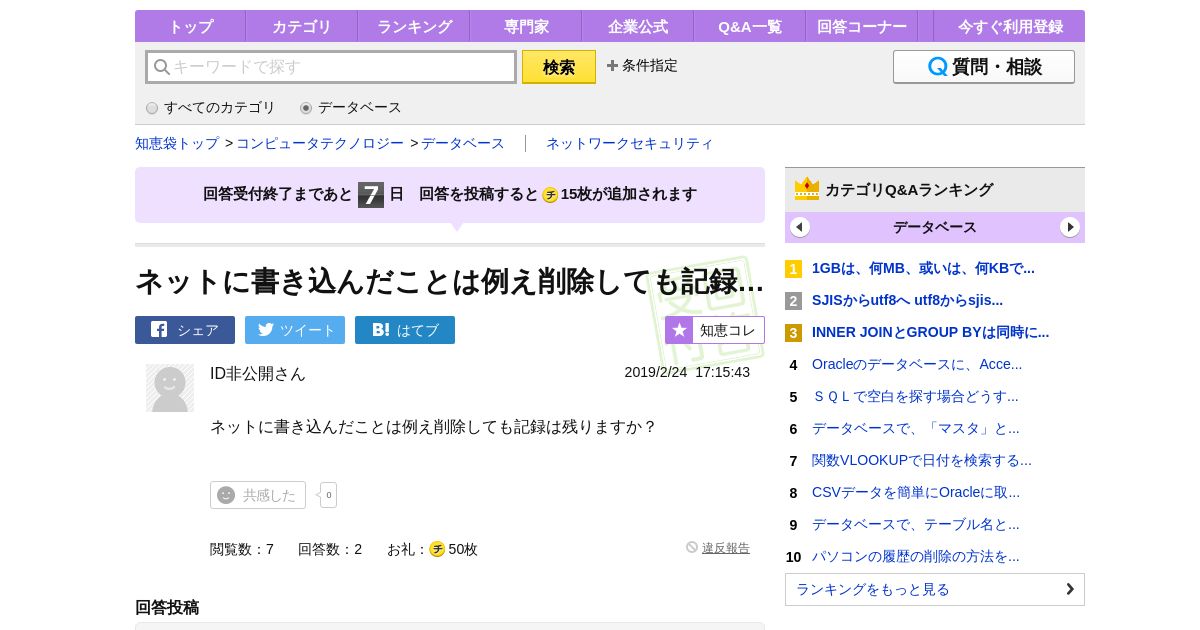Open データベースで、「マスタ」と question
The height and width of the screenshot is (630, 1200).
[916, 428]
